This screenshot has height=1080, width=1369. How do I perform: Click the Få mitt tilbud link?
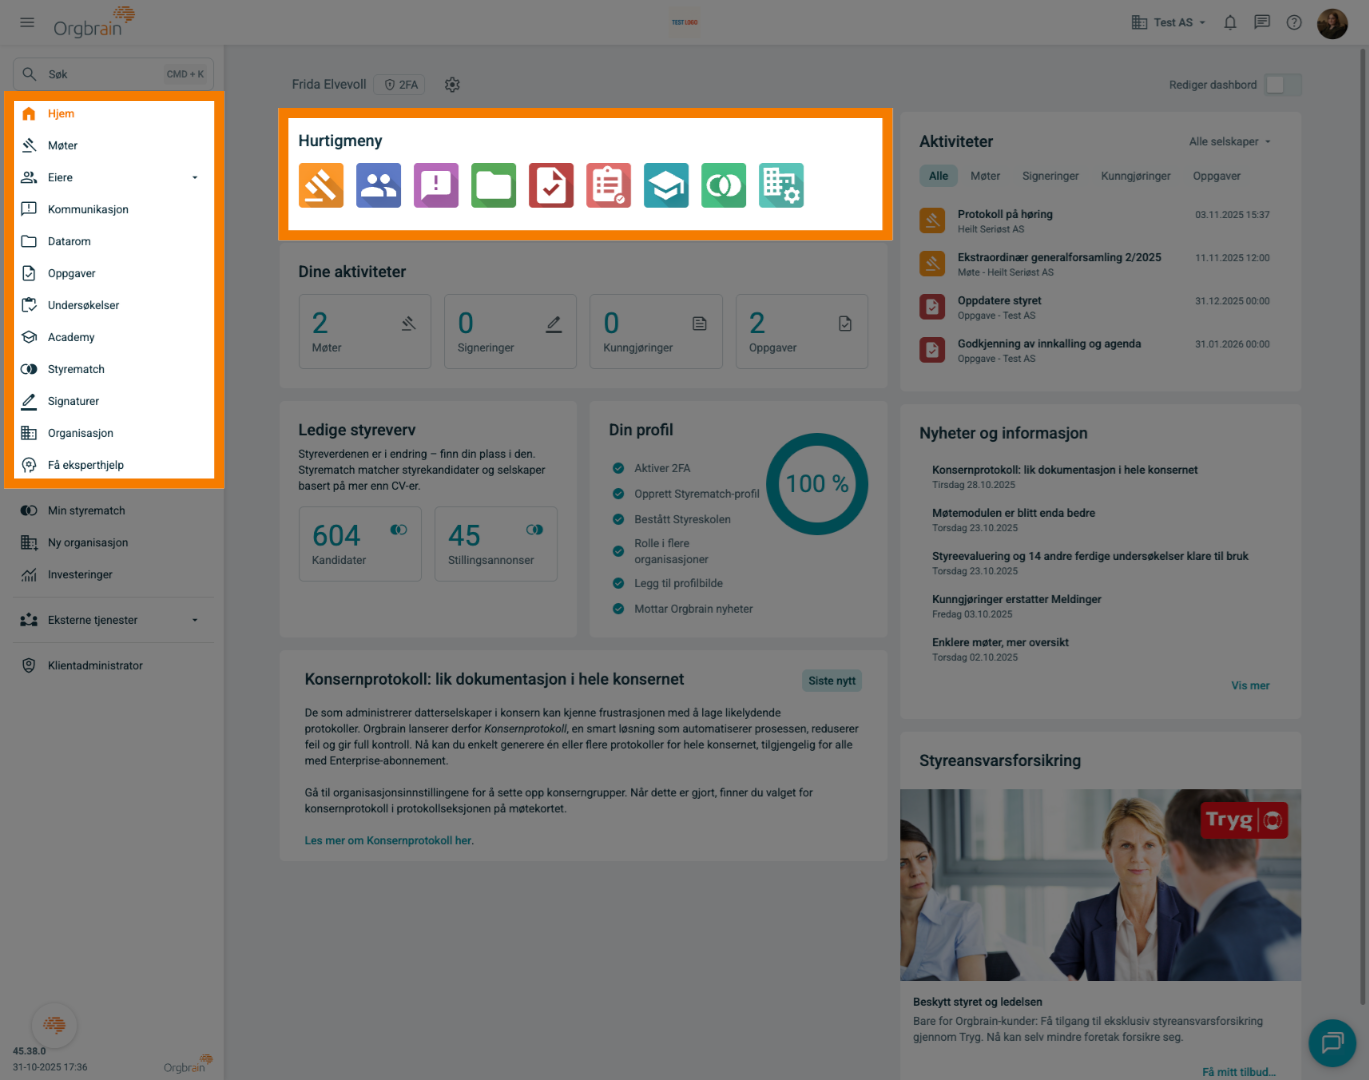pyautogui.click(x=1238, y=1072)
